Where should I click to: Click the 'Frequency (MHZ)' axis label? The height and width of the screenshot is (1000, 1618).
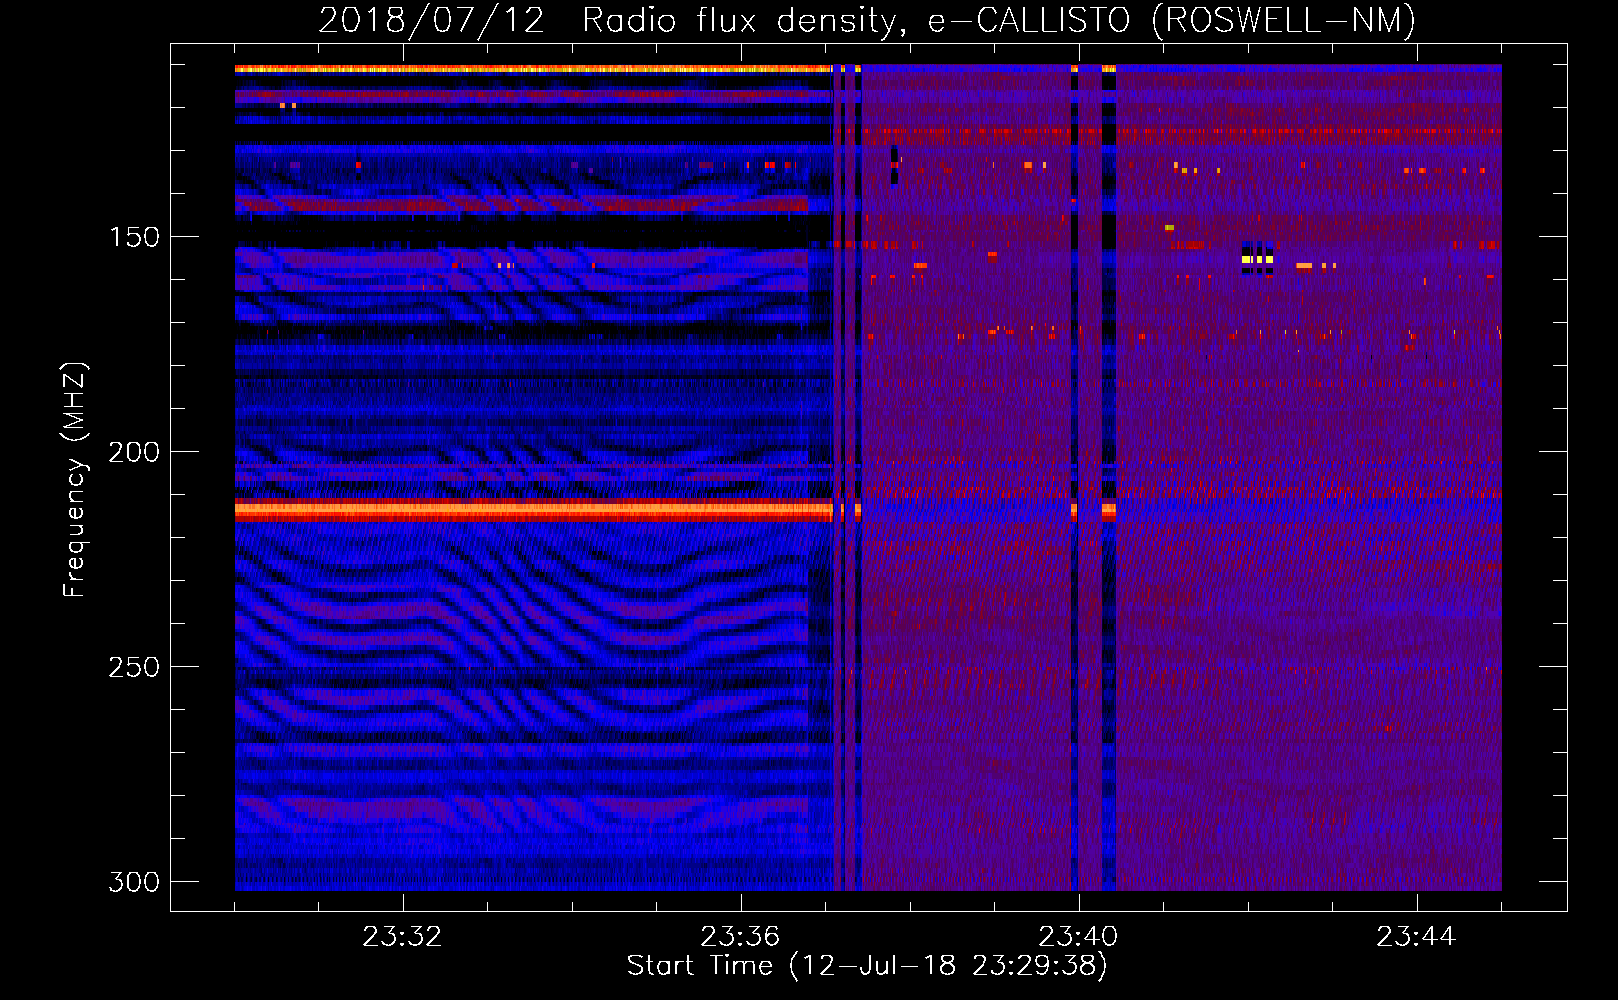[x=75, y=480]
